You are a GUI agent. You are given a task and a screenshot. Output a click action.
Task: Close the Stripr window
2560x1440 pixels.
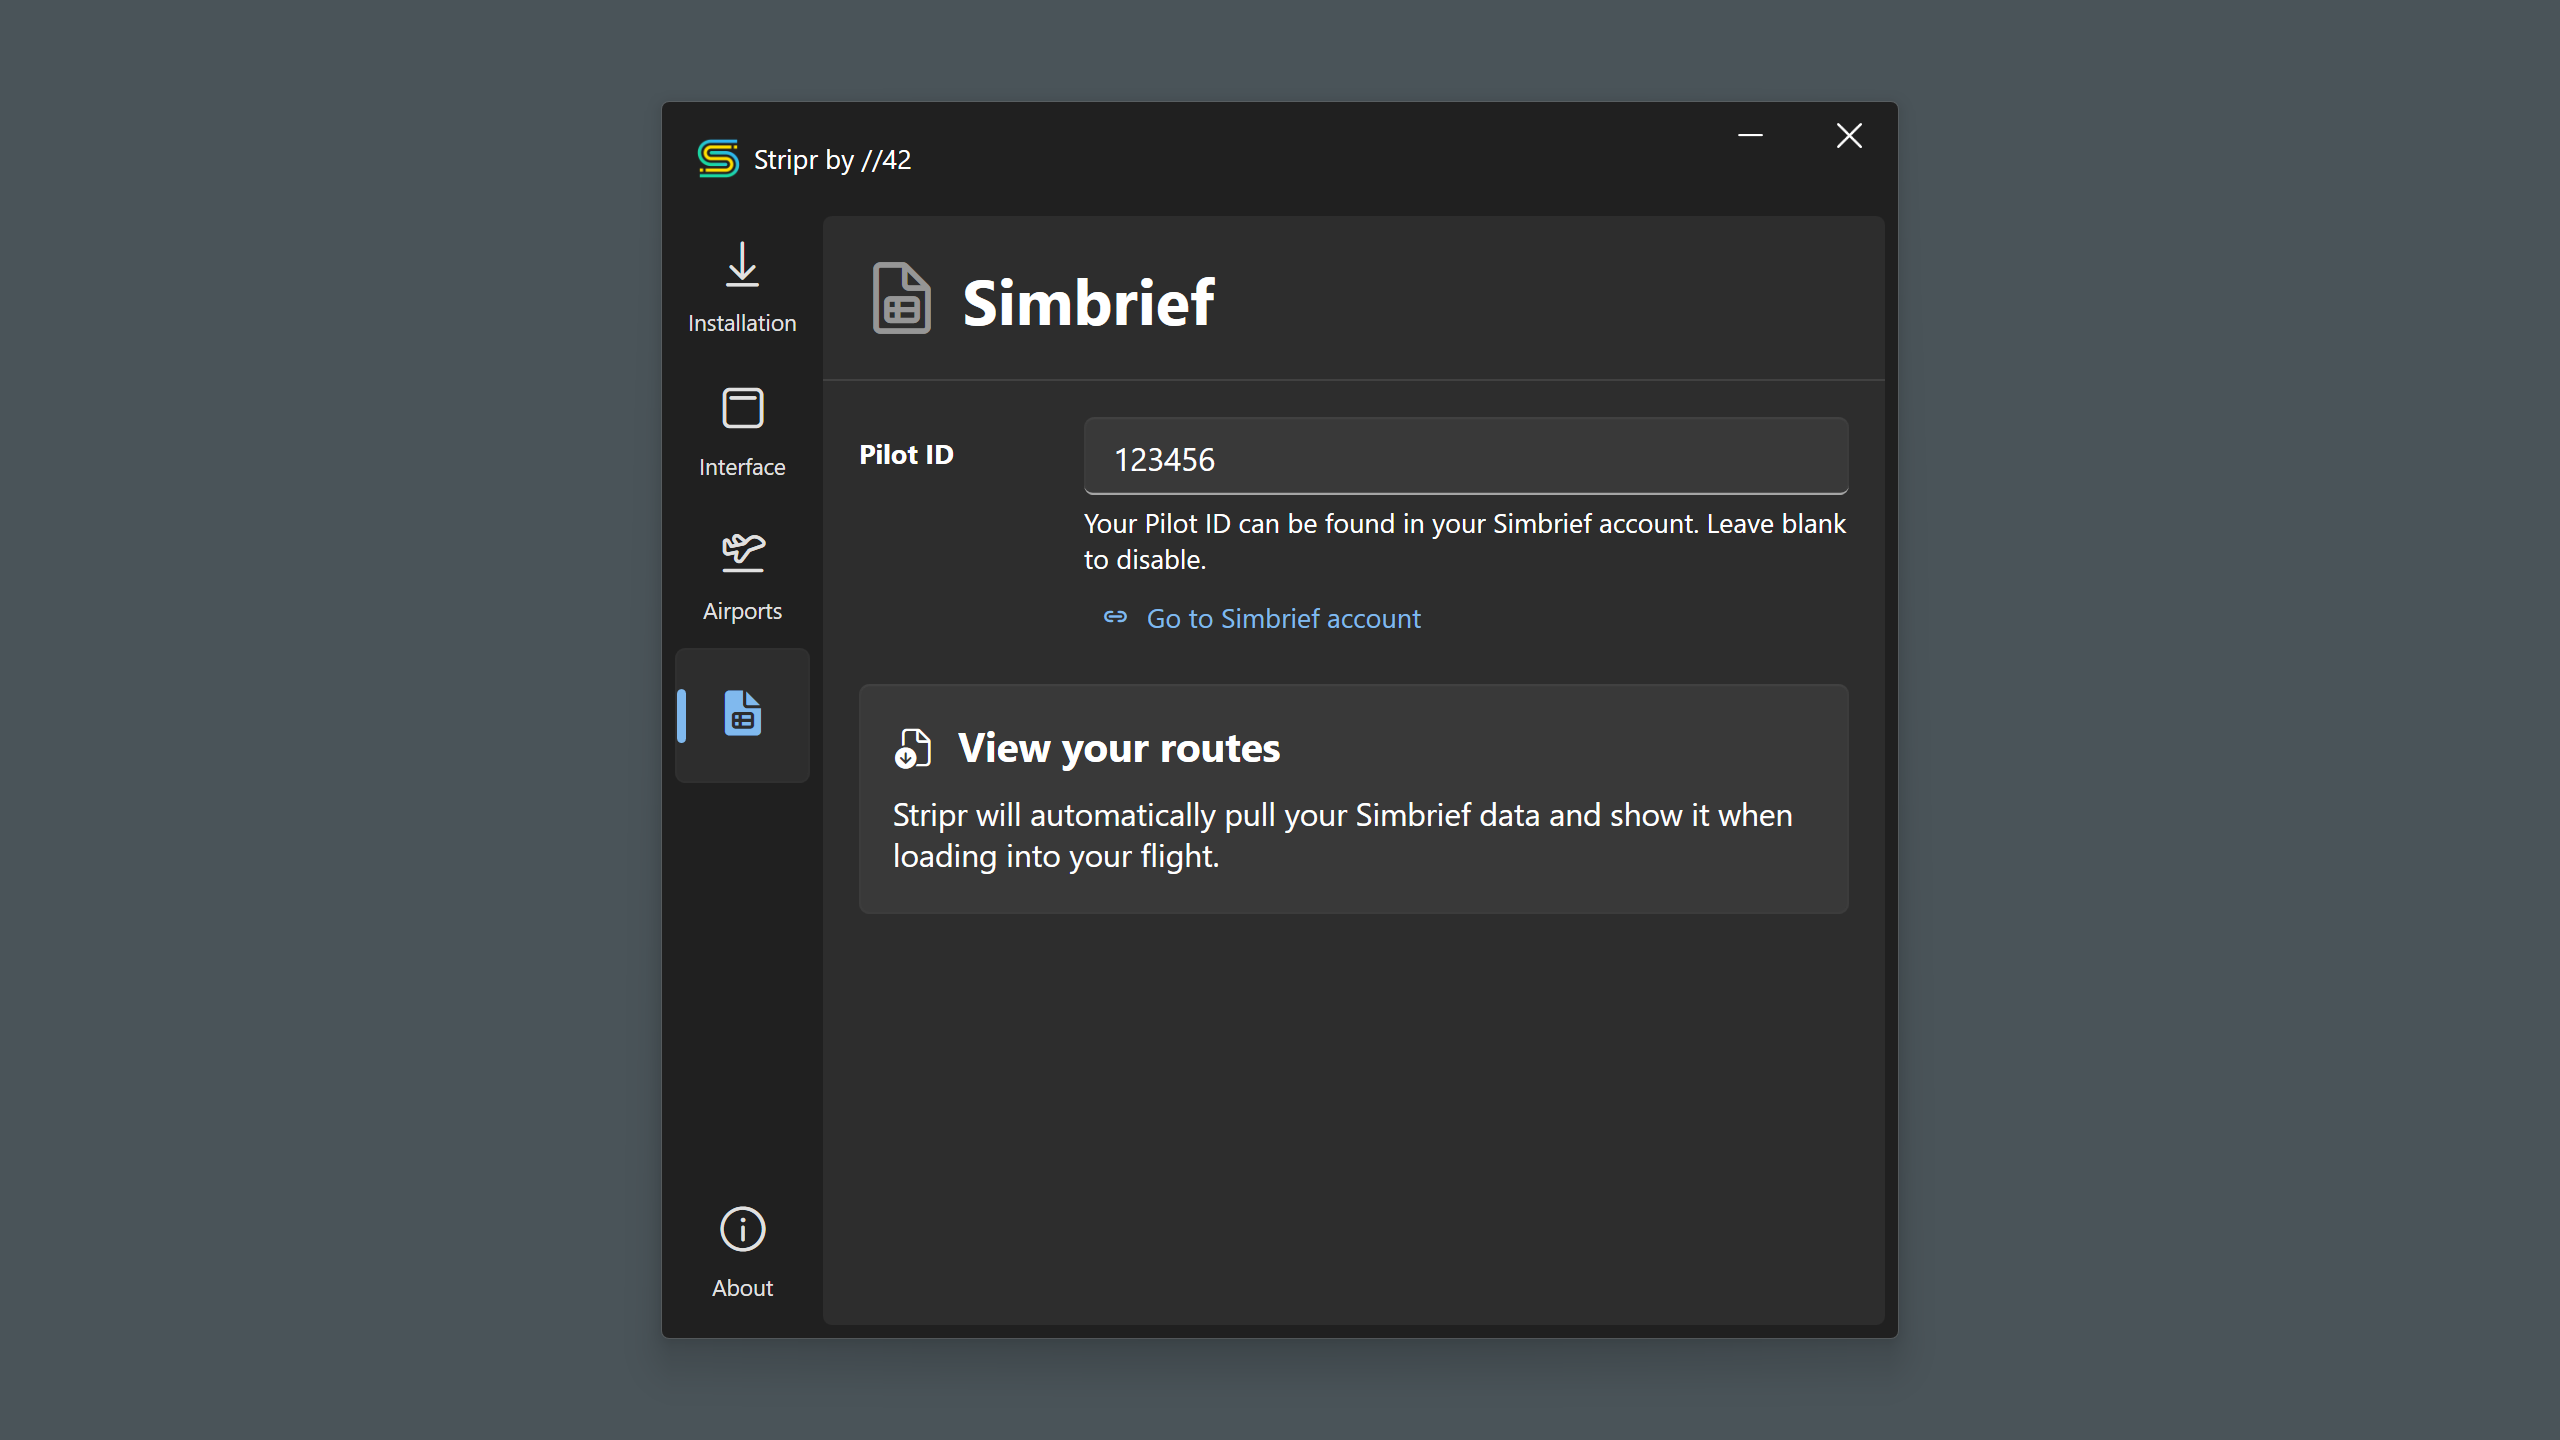coord(1849,136)
